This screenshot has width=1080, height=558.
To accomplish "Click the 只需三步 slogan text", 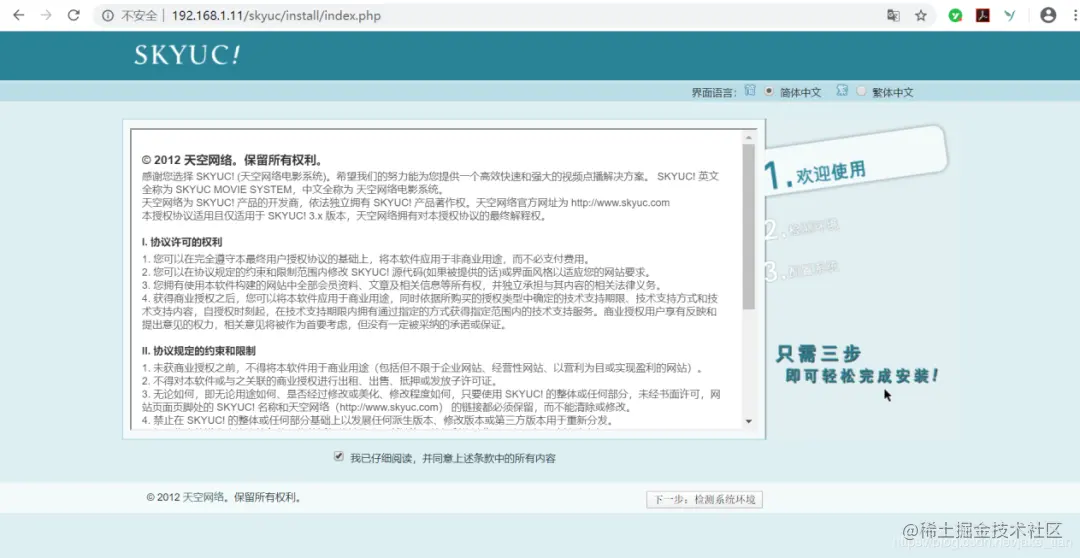I will click(818, 353).
